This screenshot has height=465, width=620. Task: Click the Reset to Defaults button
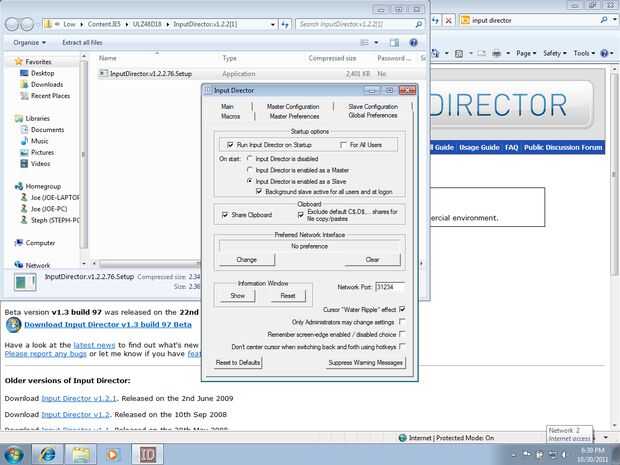[238, 363]
